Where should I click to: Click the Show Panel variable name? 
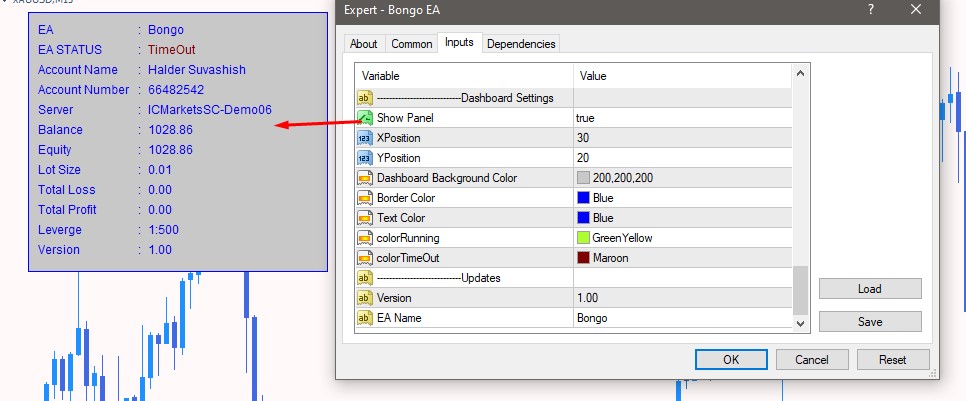pos(405,118)
